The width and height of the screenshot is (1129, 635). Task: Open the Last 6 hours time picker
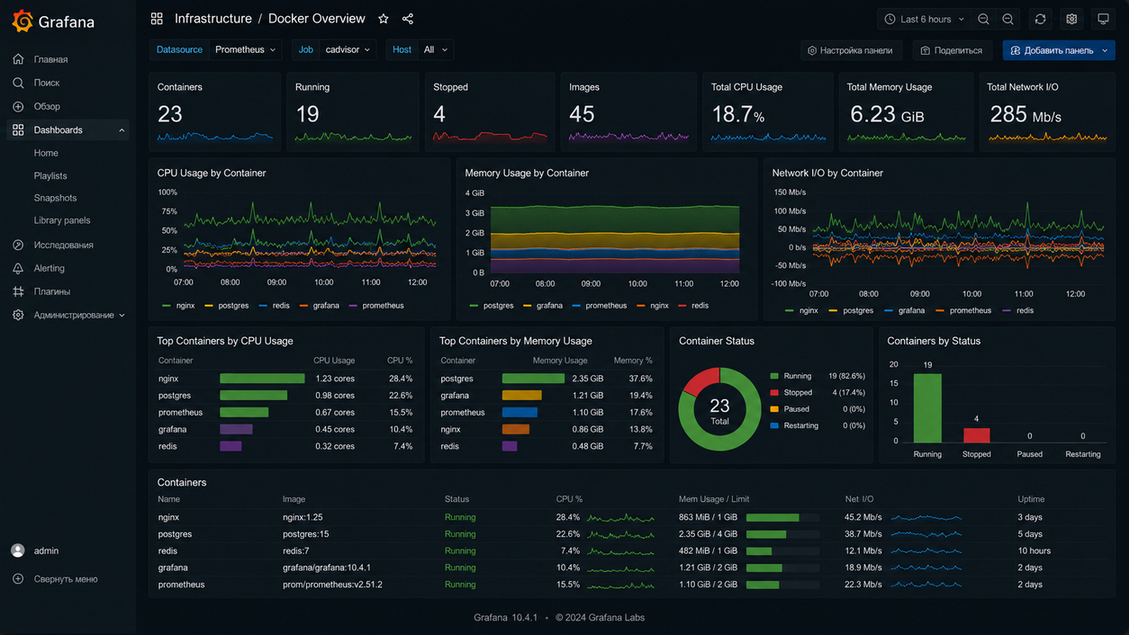pyautogui.click(x=925, y=19)
